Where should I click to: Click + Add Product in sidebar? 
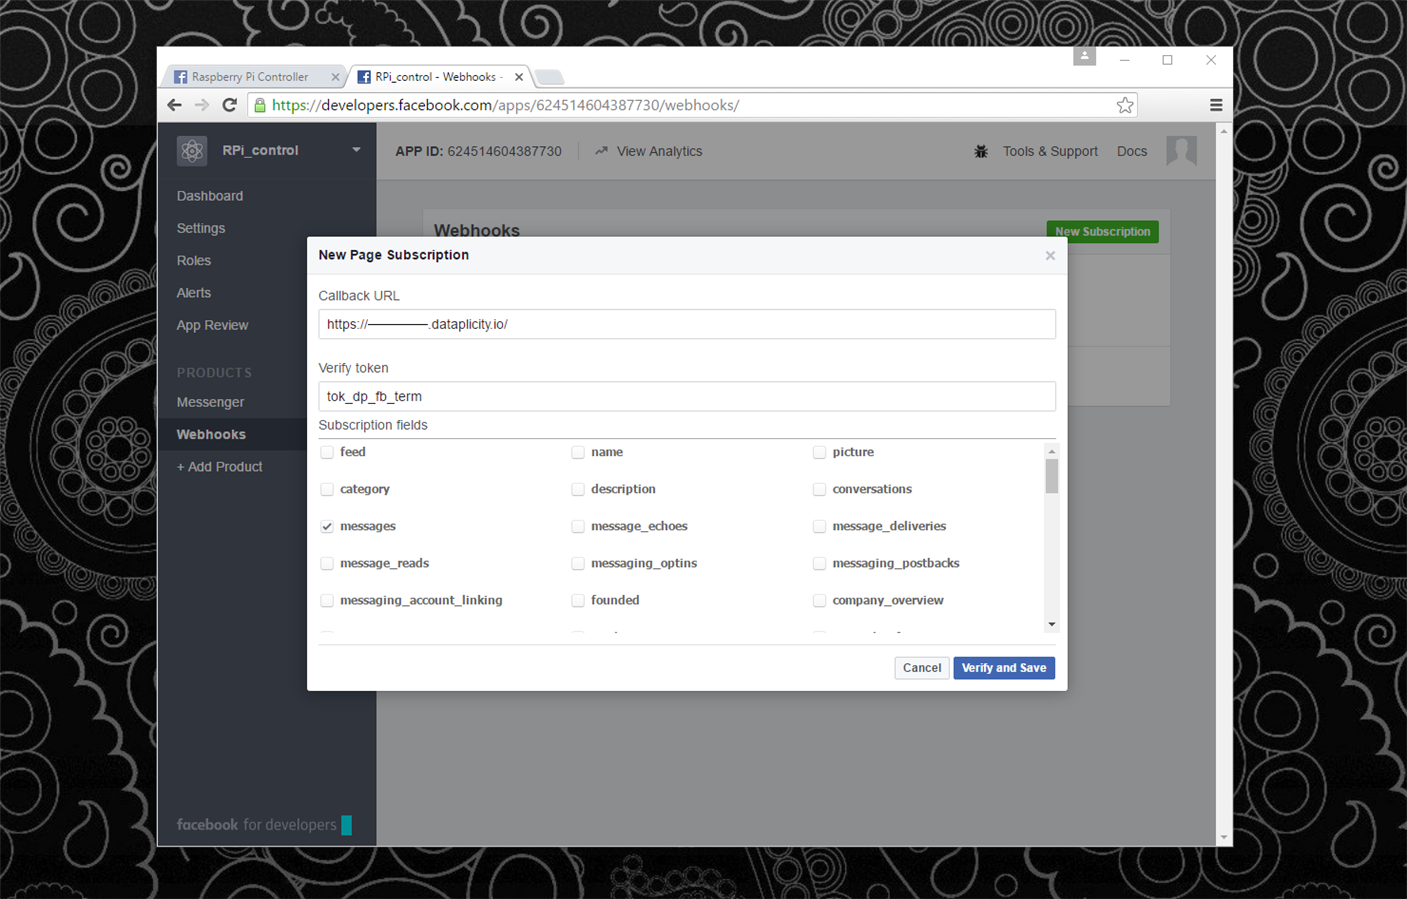(x=220, y=467)
